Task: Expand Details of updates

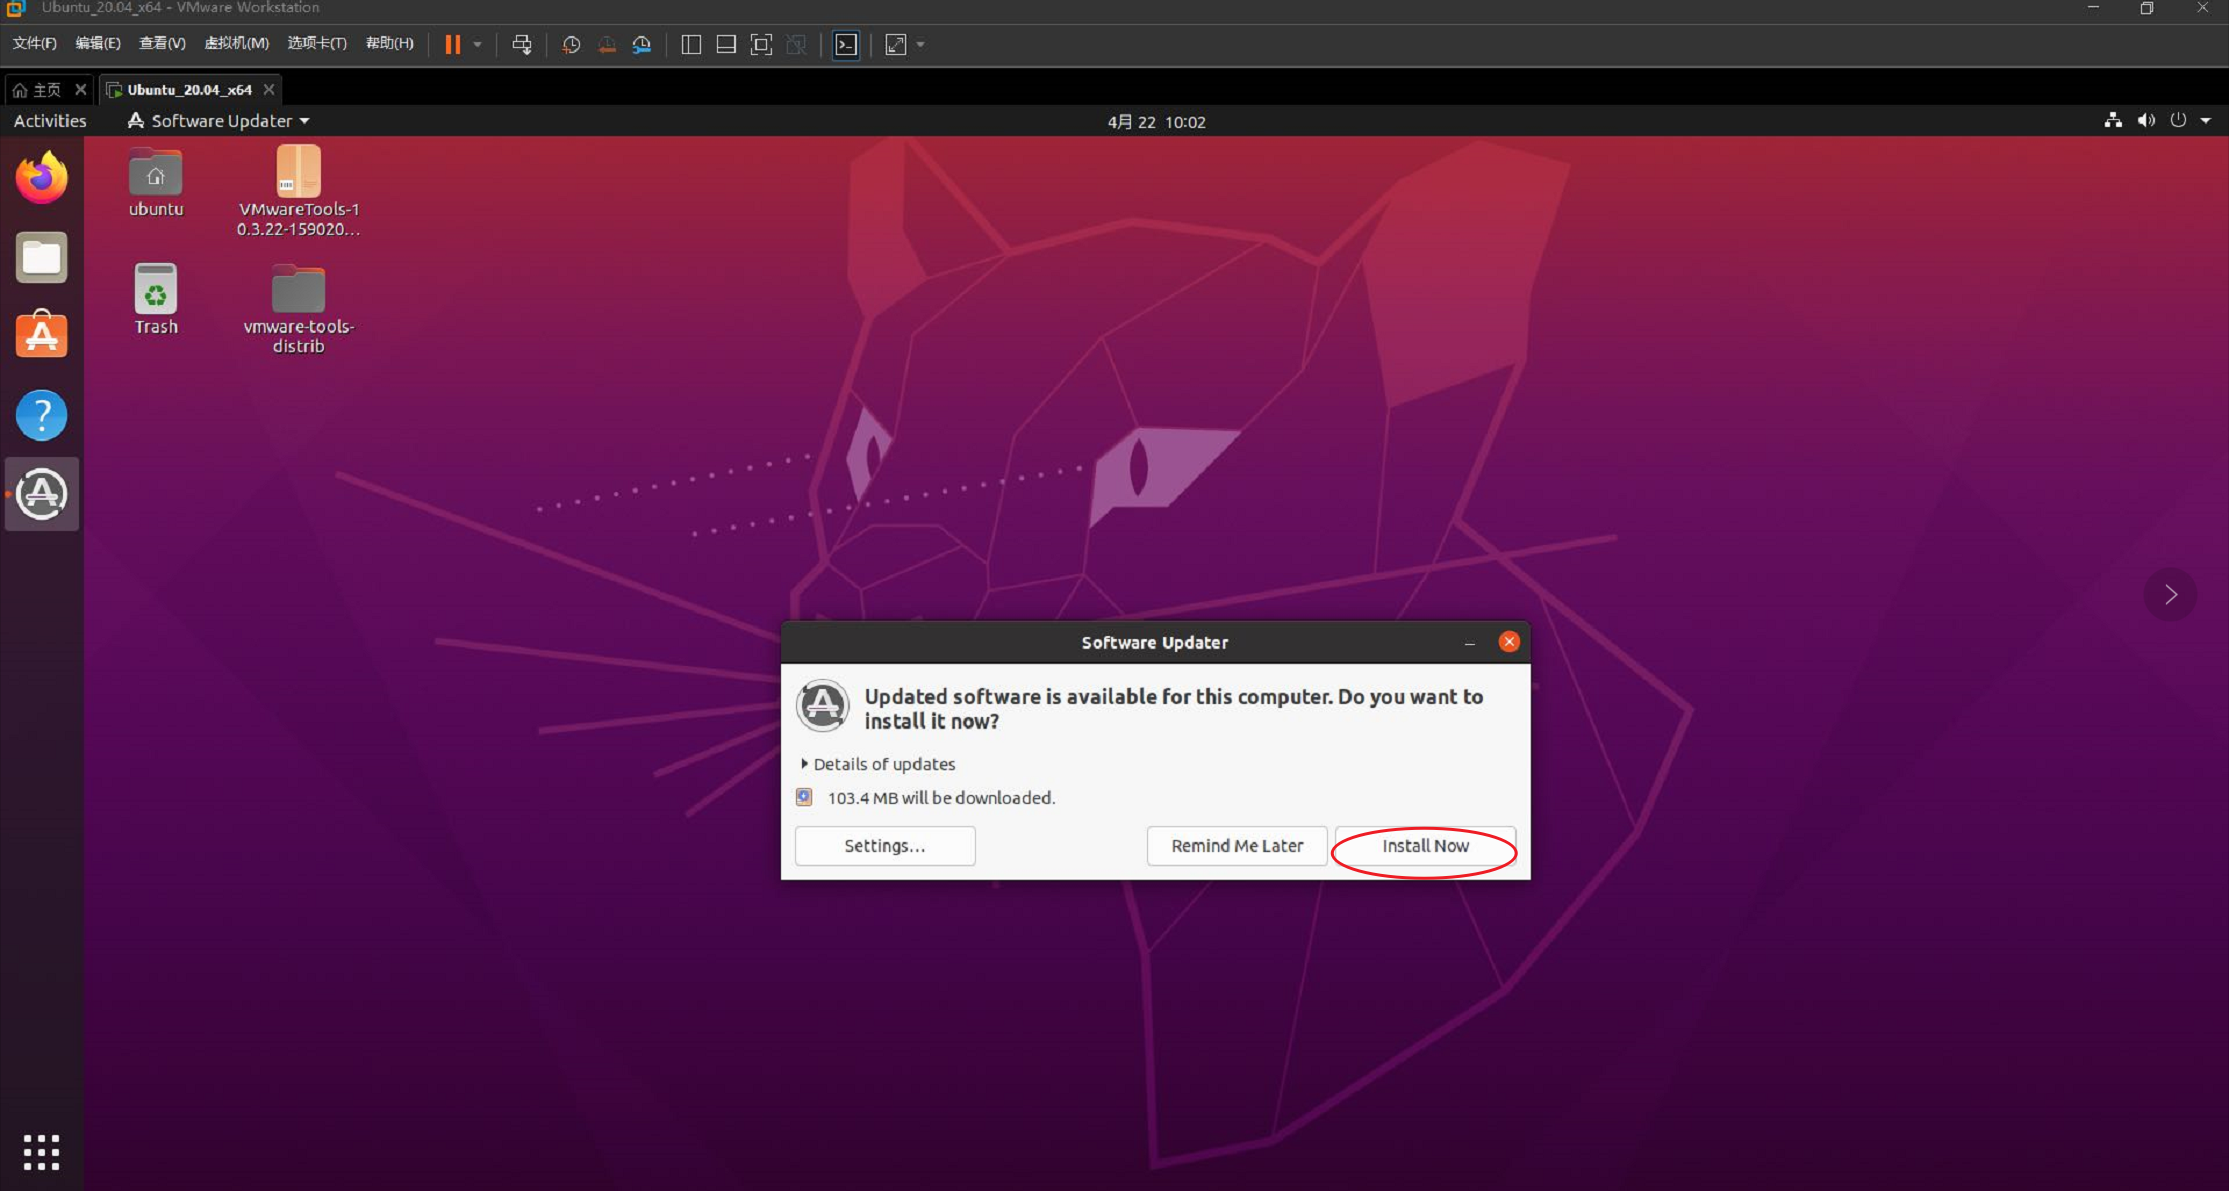Action: point(878,764)
